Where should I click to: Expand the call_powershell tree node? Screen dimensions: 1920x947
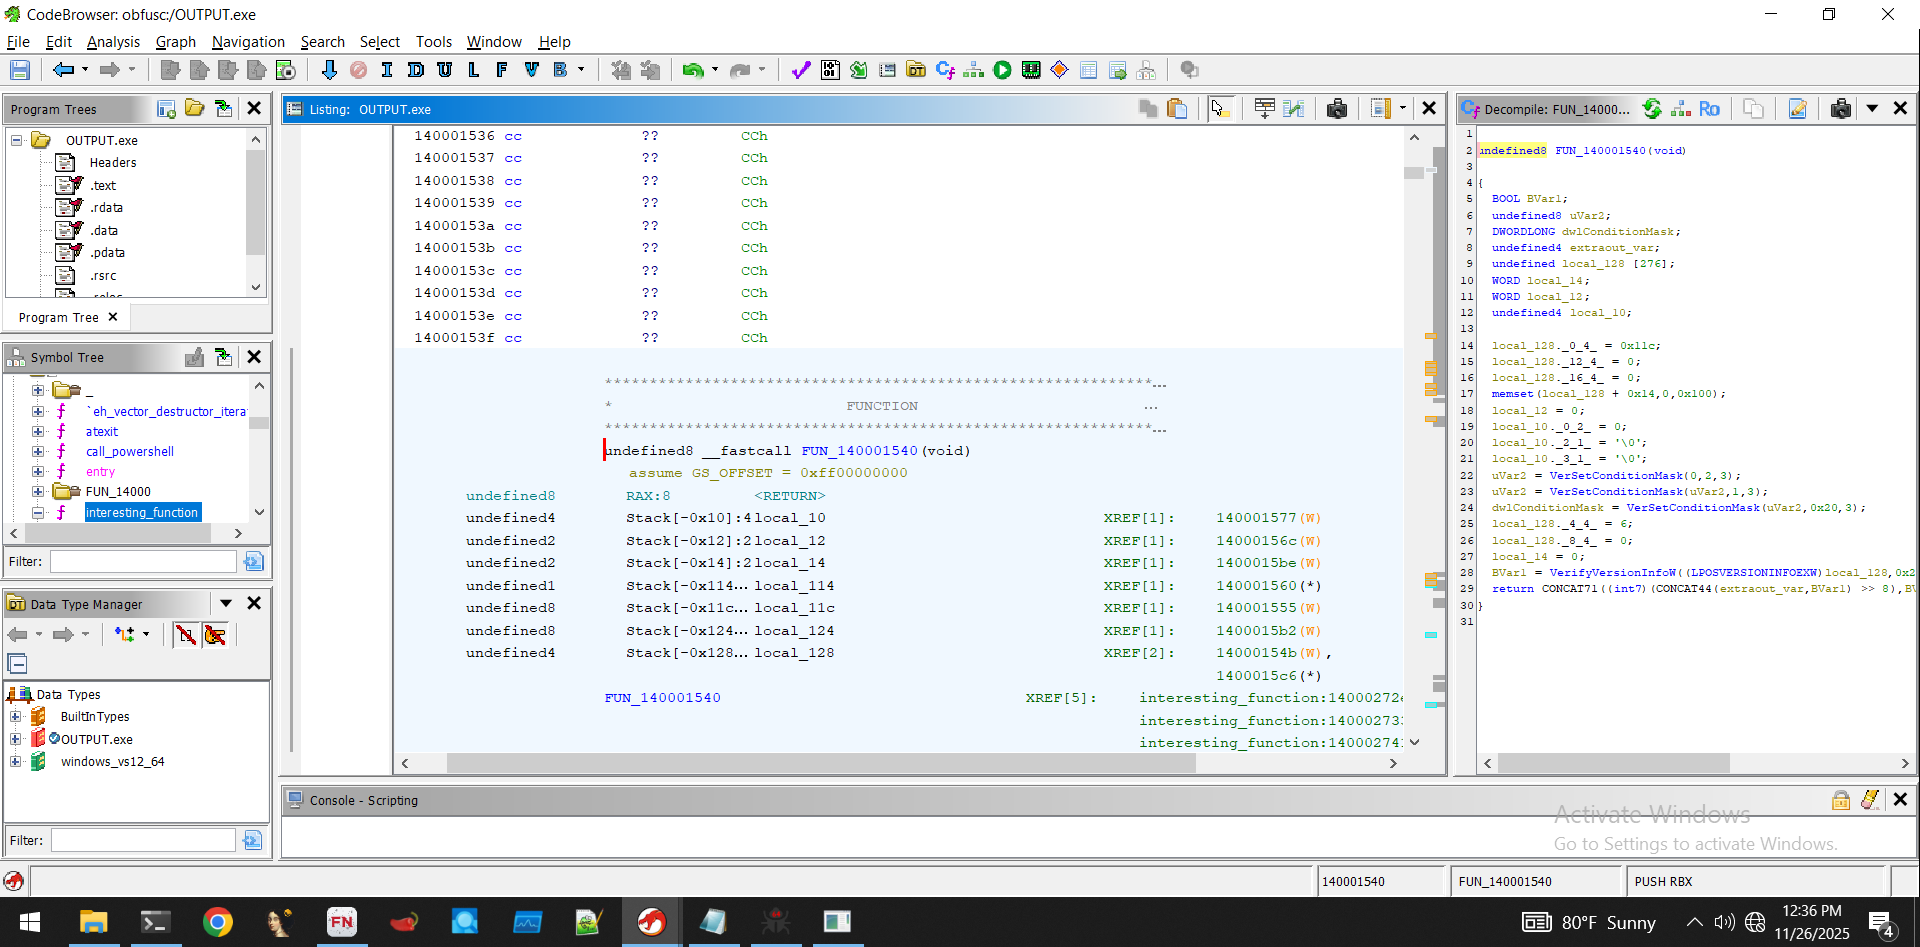[x=38, y=452]
